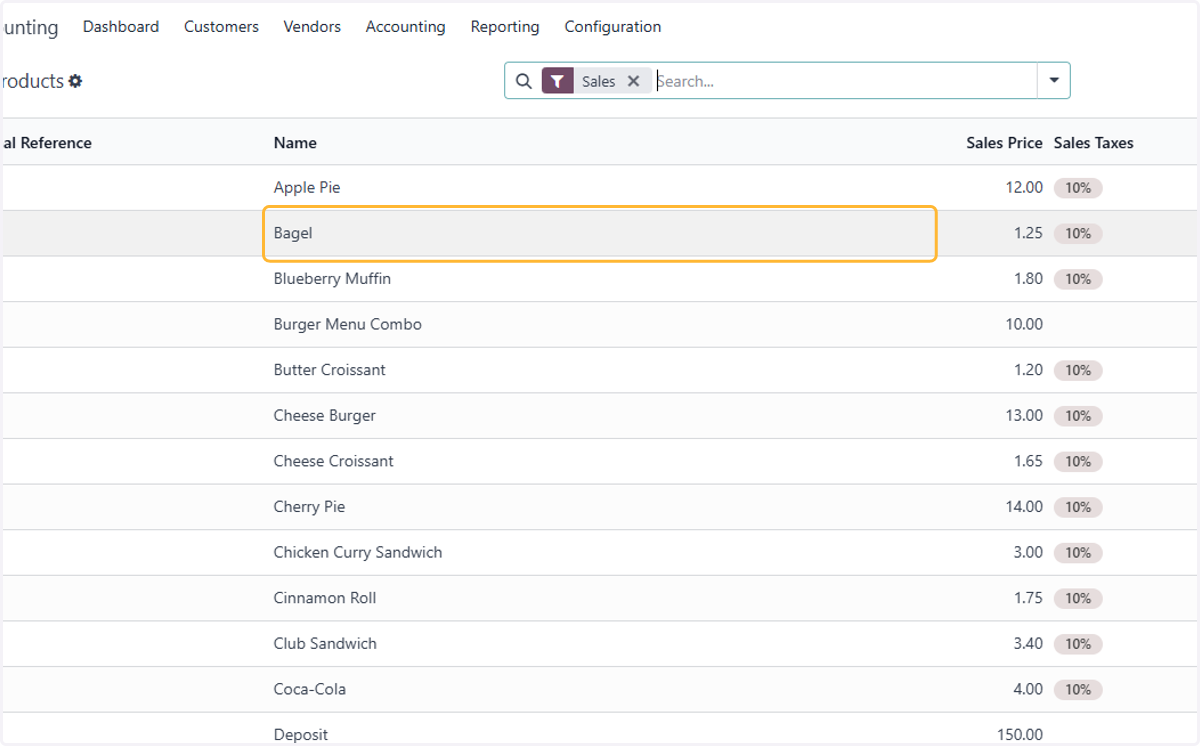Click the 10.00 price of Burger Menu Combo
Image resolution: width=1200 pixels, height=746 pixels.
1024,324
